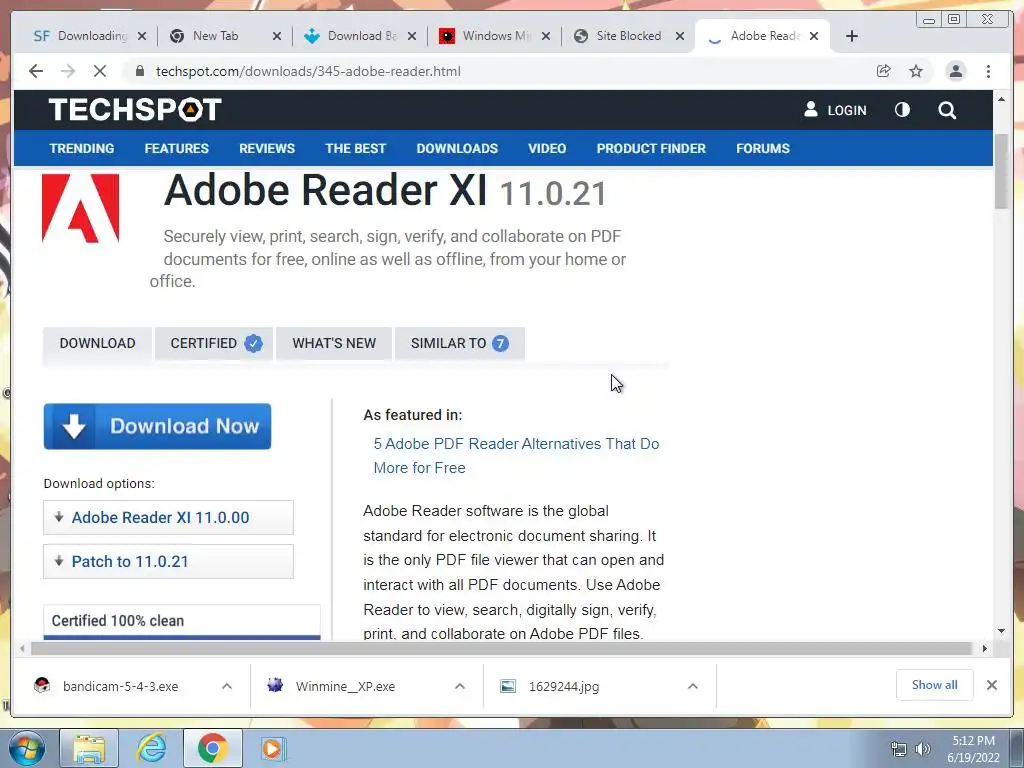Screen dimensions: 1024x768
Task: Click the network tray icon
Action: 899,749
